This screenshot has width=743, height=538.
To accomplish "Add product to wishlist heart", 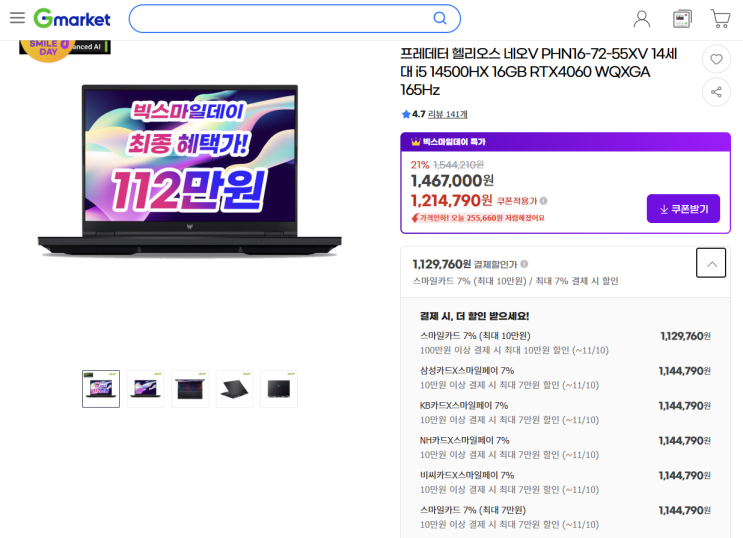I will point(716,59).
